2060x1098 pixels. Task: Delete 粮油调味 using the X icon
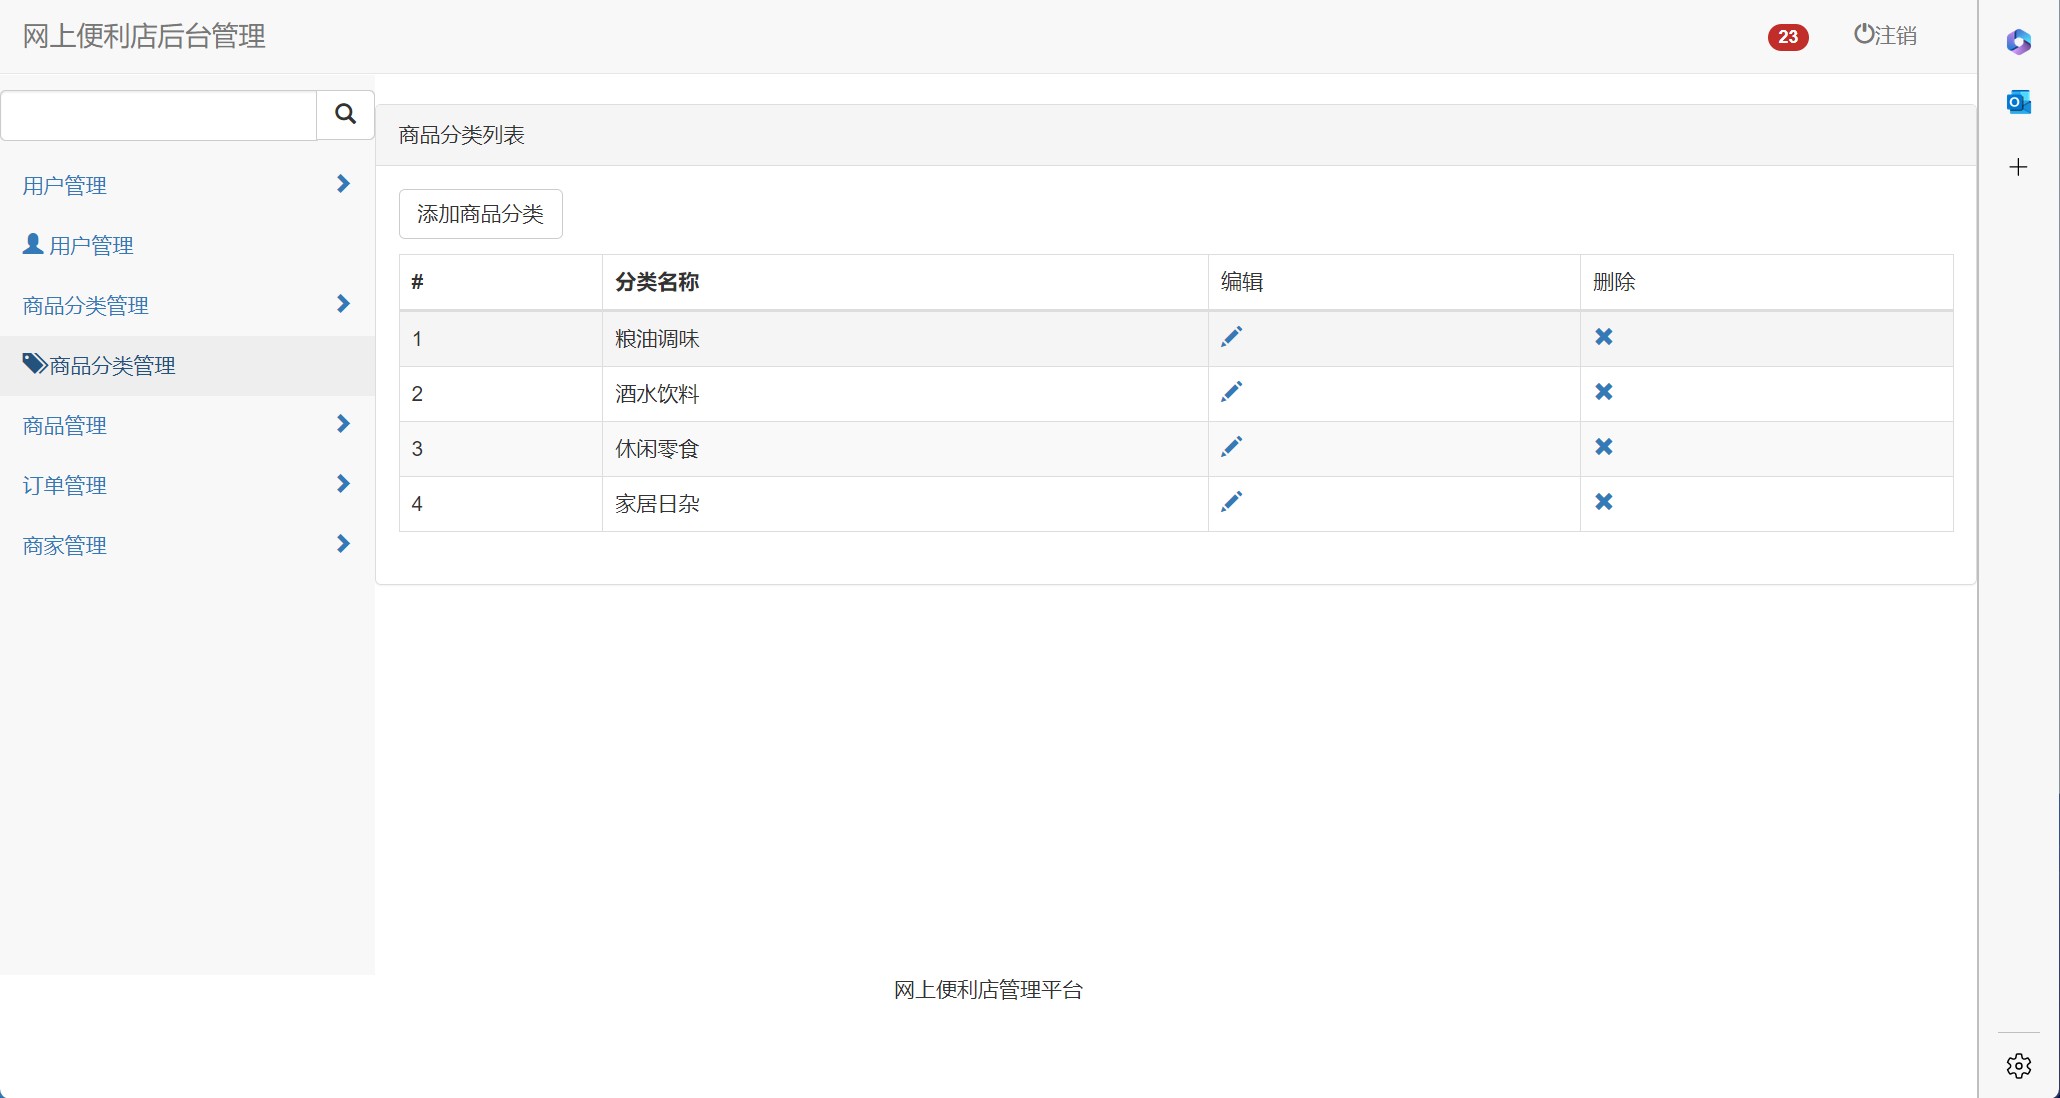1603,337
